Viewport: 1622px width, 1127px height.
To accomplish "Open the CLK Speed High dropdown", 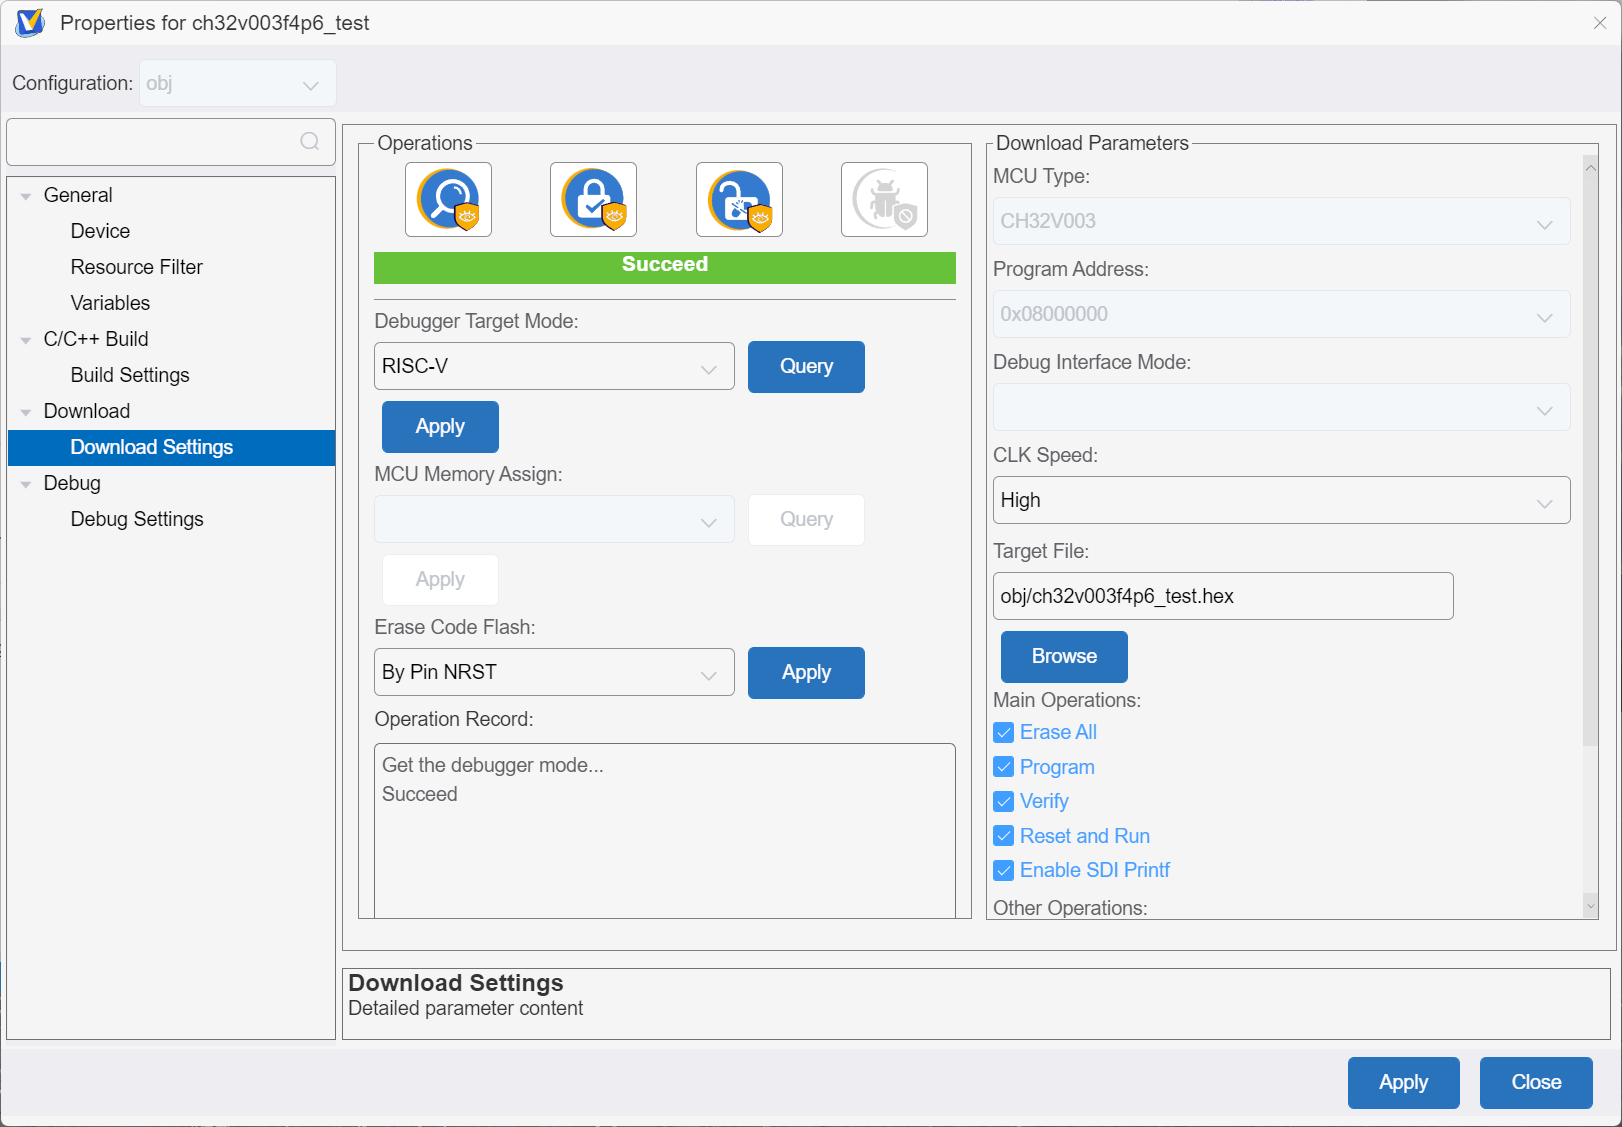I will point(1282,500).
